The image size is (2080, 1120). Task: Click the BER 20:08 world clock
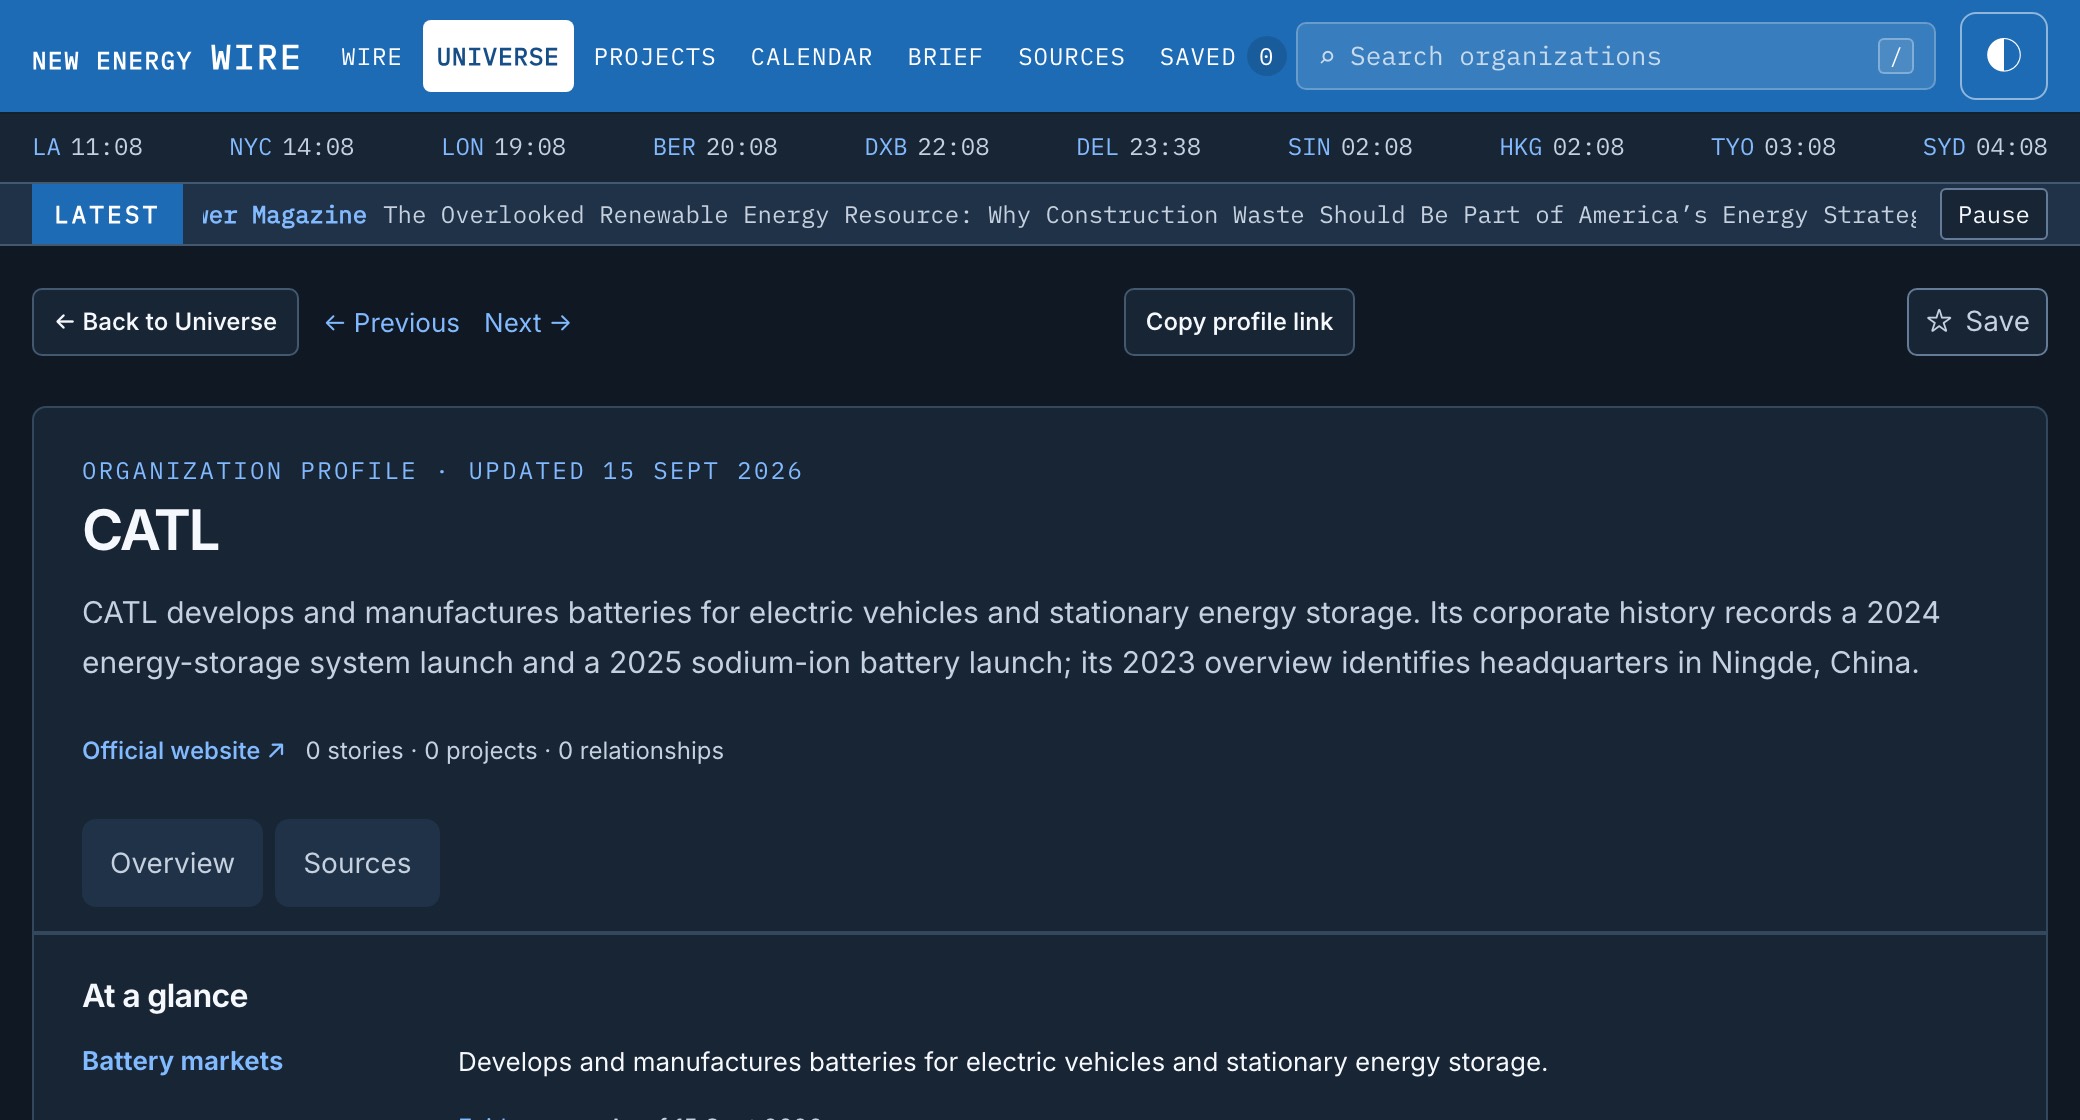tap(715, 147)
